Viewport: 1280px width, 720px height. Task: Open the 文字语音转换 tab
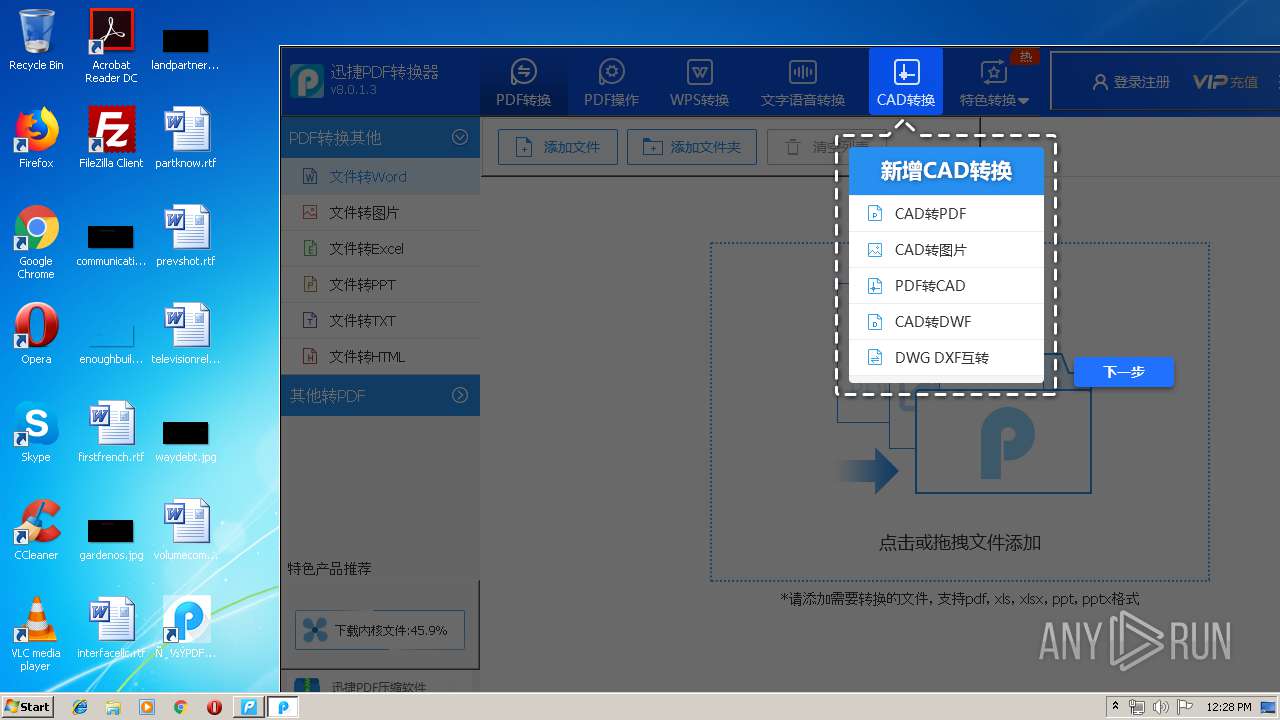(802, 82)
